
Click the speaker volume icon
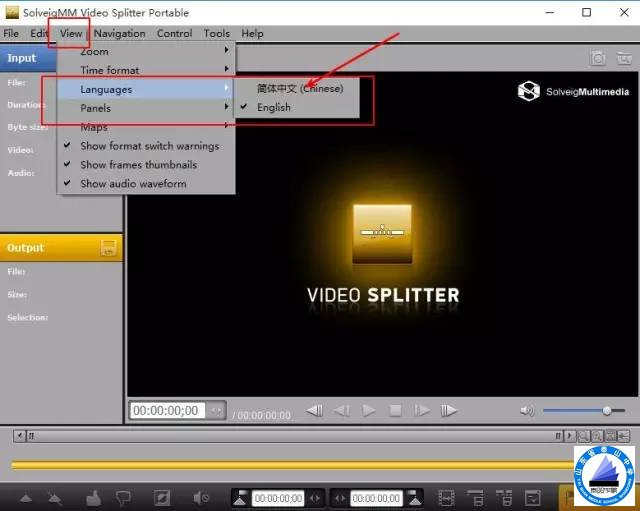526,410
